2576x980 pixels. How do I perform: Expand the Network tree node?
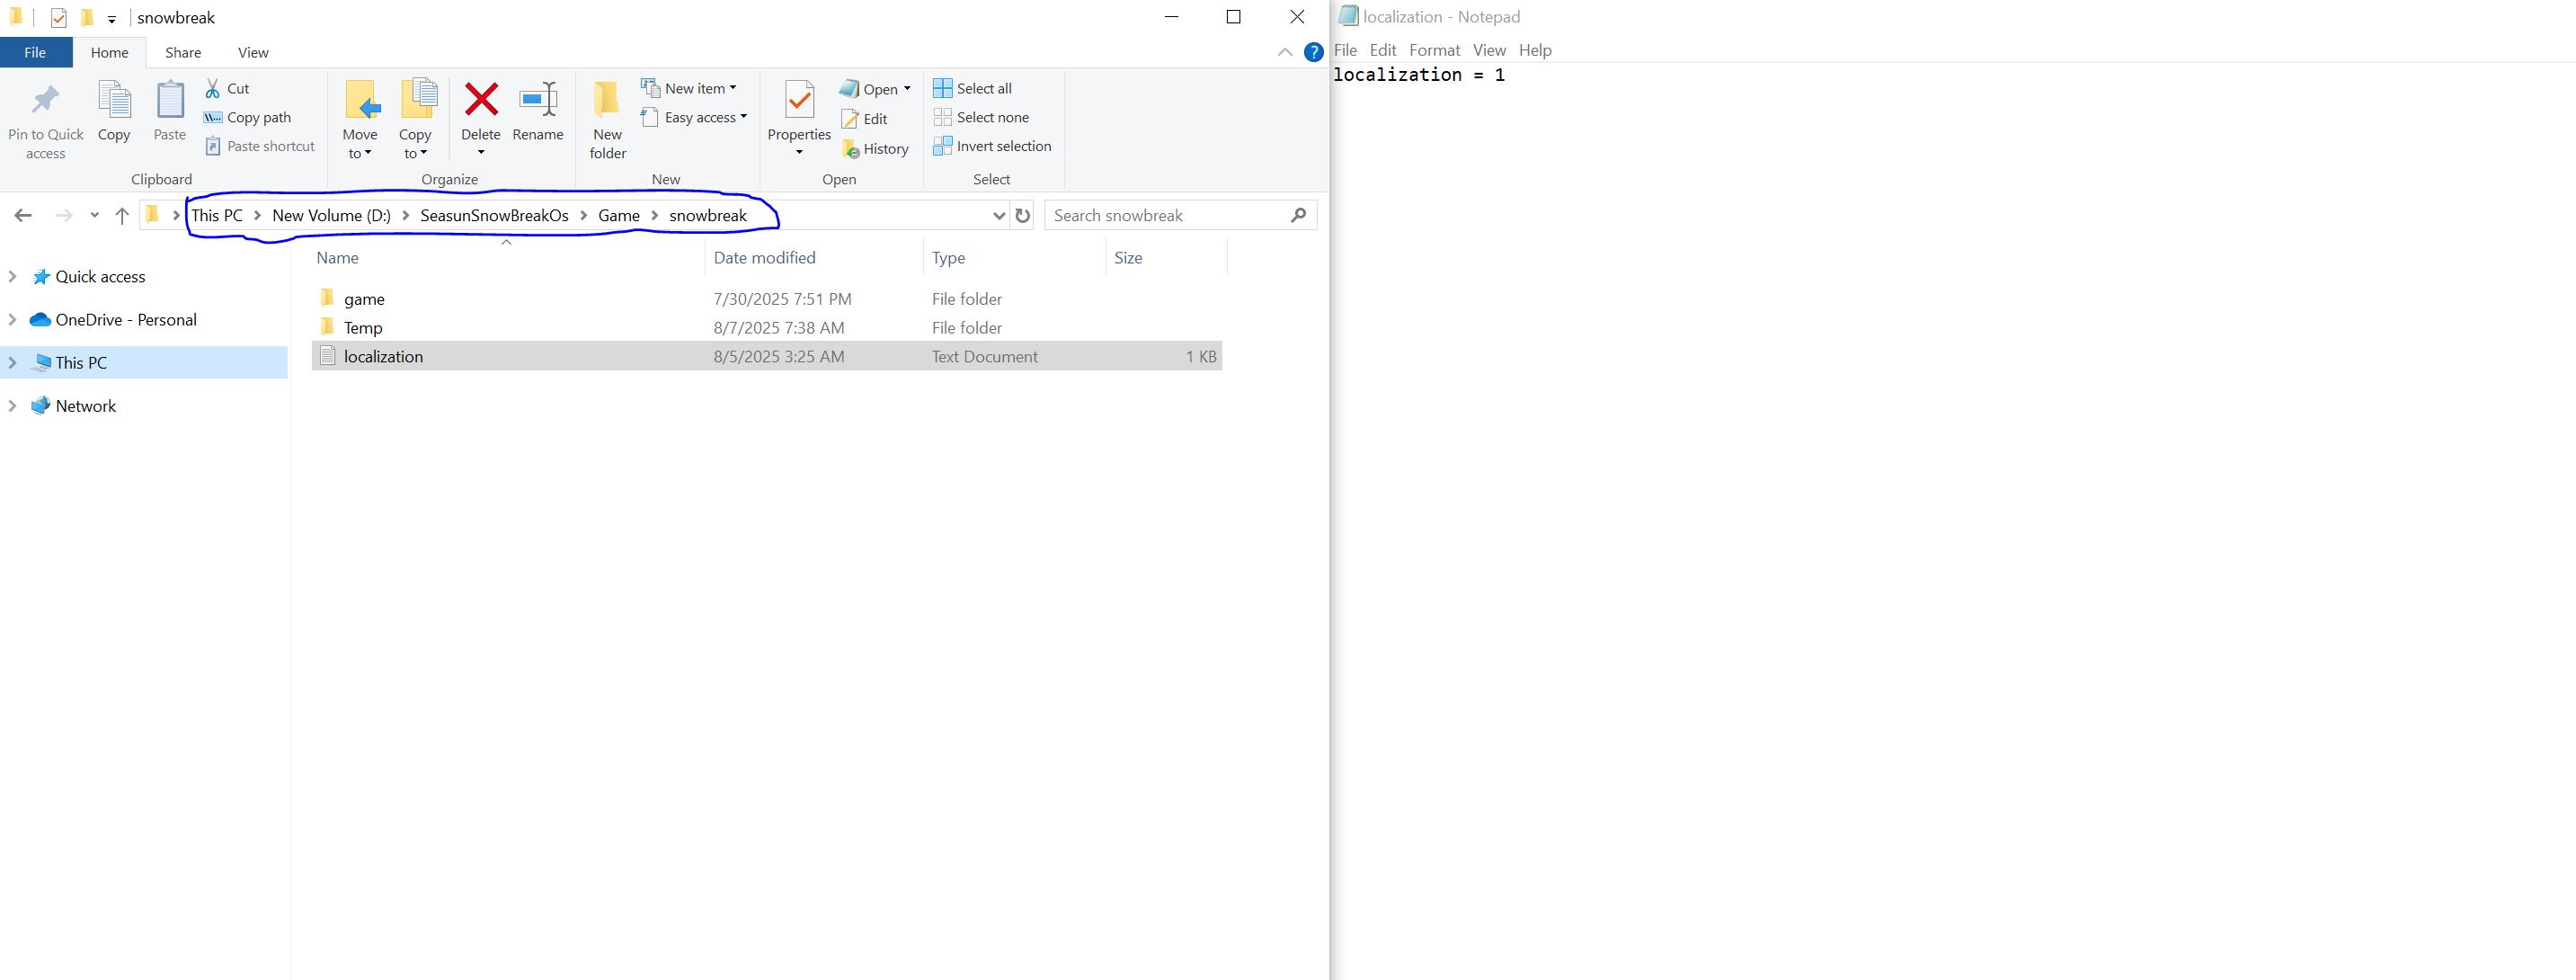[x=13, y=406]
